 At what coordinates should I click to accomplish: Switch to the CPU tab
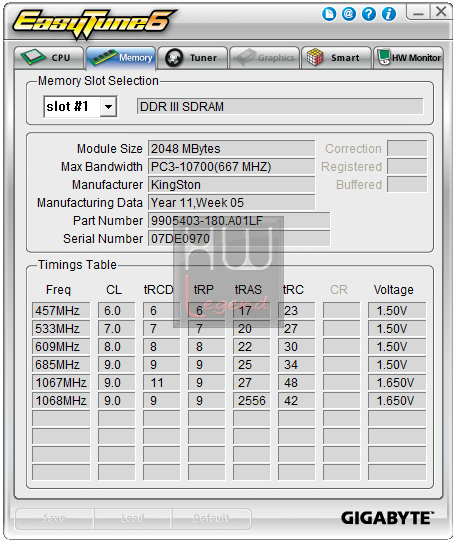49,58
